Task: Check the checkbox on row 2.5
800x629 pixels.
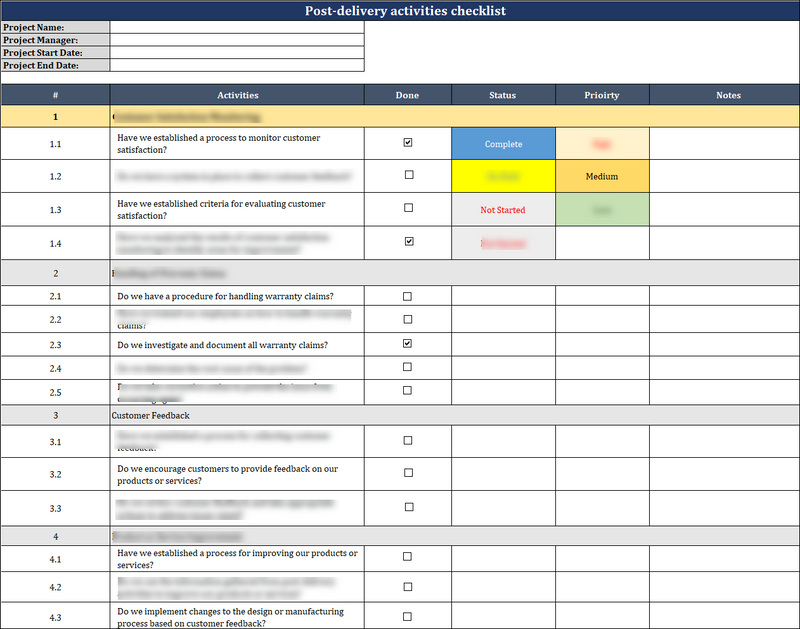Action: click(x=407, y=392)
